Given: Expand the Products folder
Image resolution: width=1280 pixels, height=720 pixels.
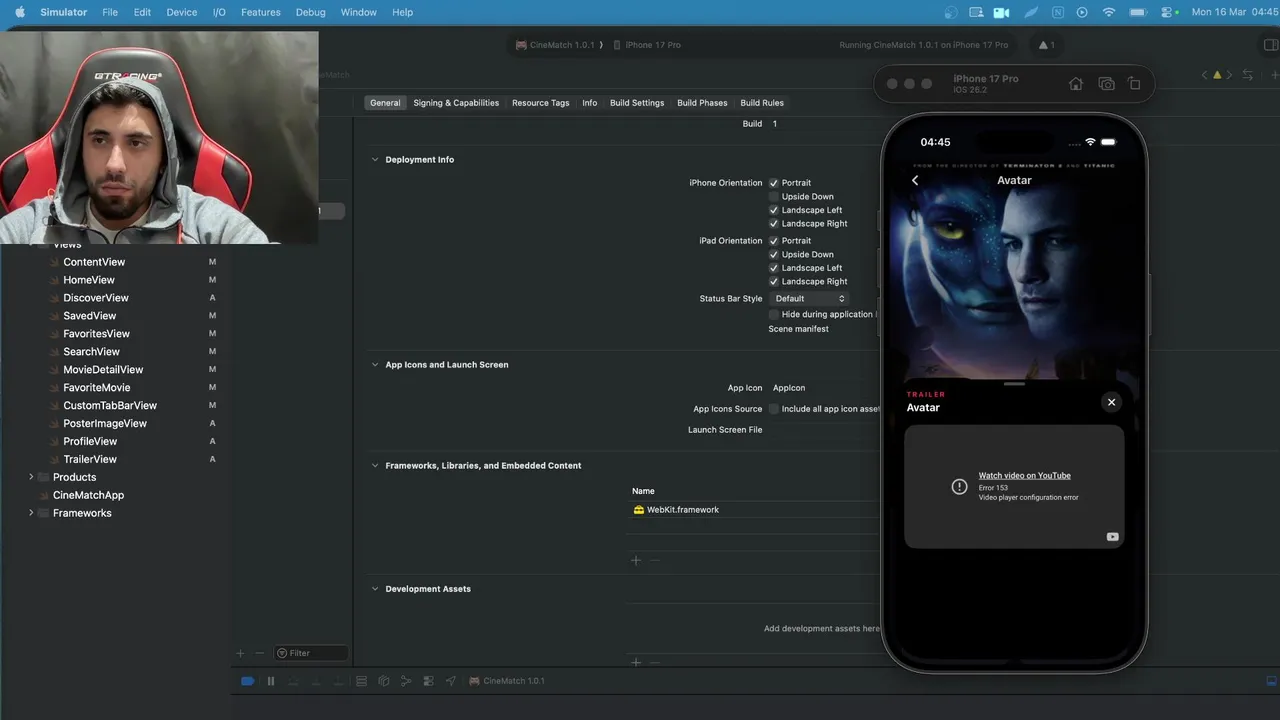Looking at the screenshot, I should pos(31,477).
